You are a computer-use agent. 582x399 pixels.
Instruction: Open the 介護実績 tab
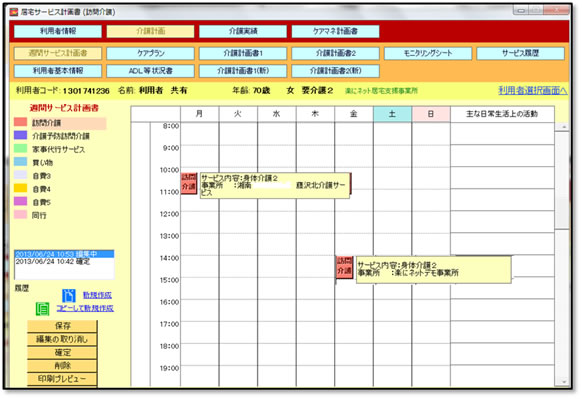[243, 31]
